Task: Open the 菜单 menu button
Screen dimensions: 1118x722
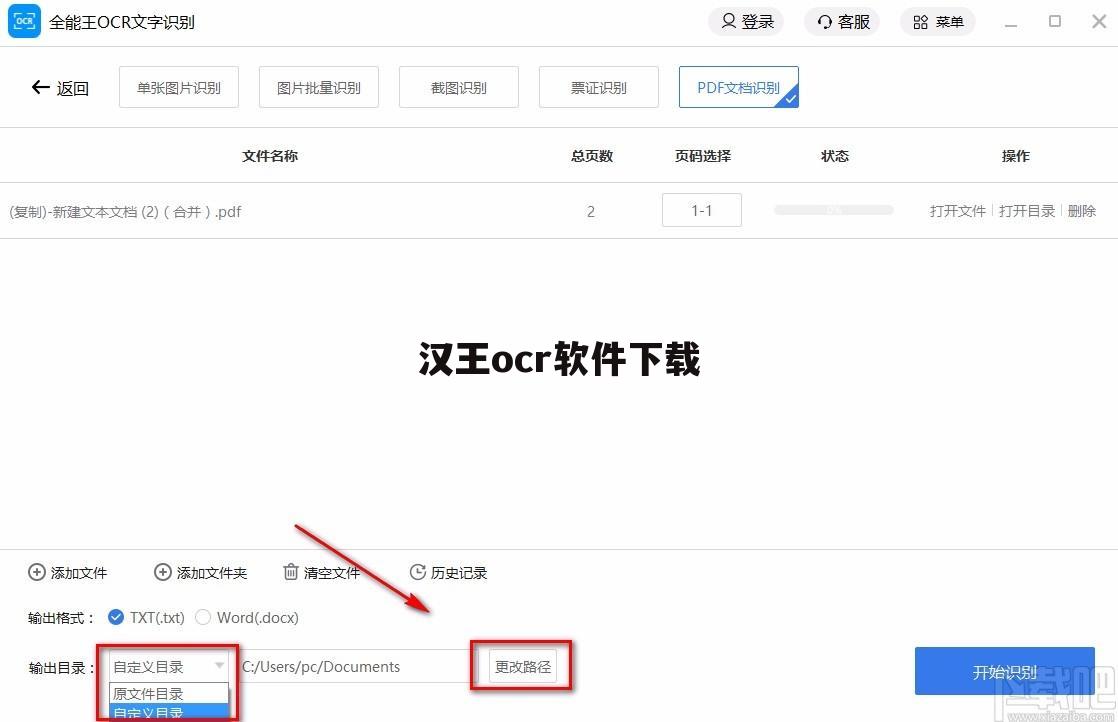Action: (x=938, y=22)
